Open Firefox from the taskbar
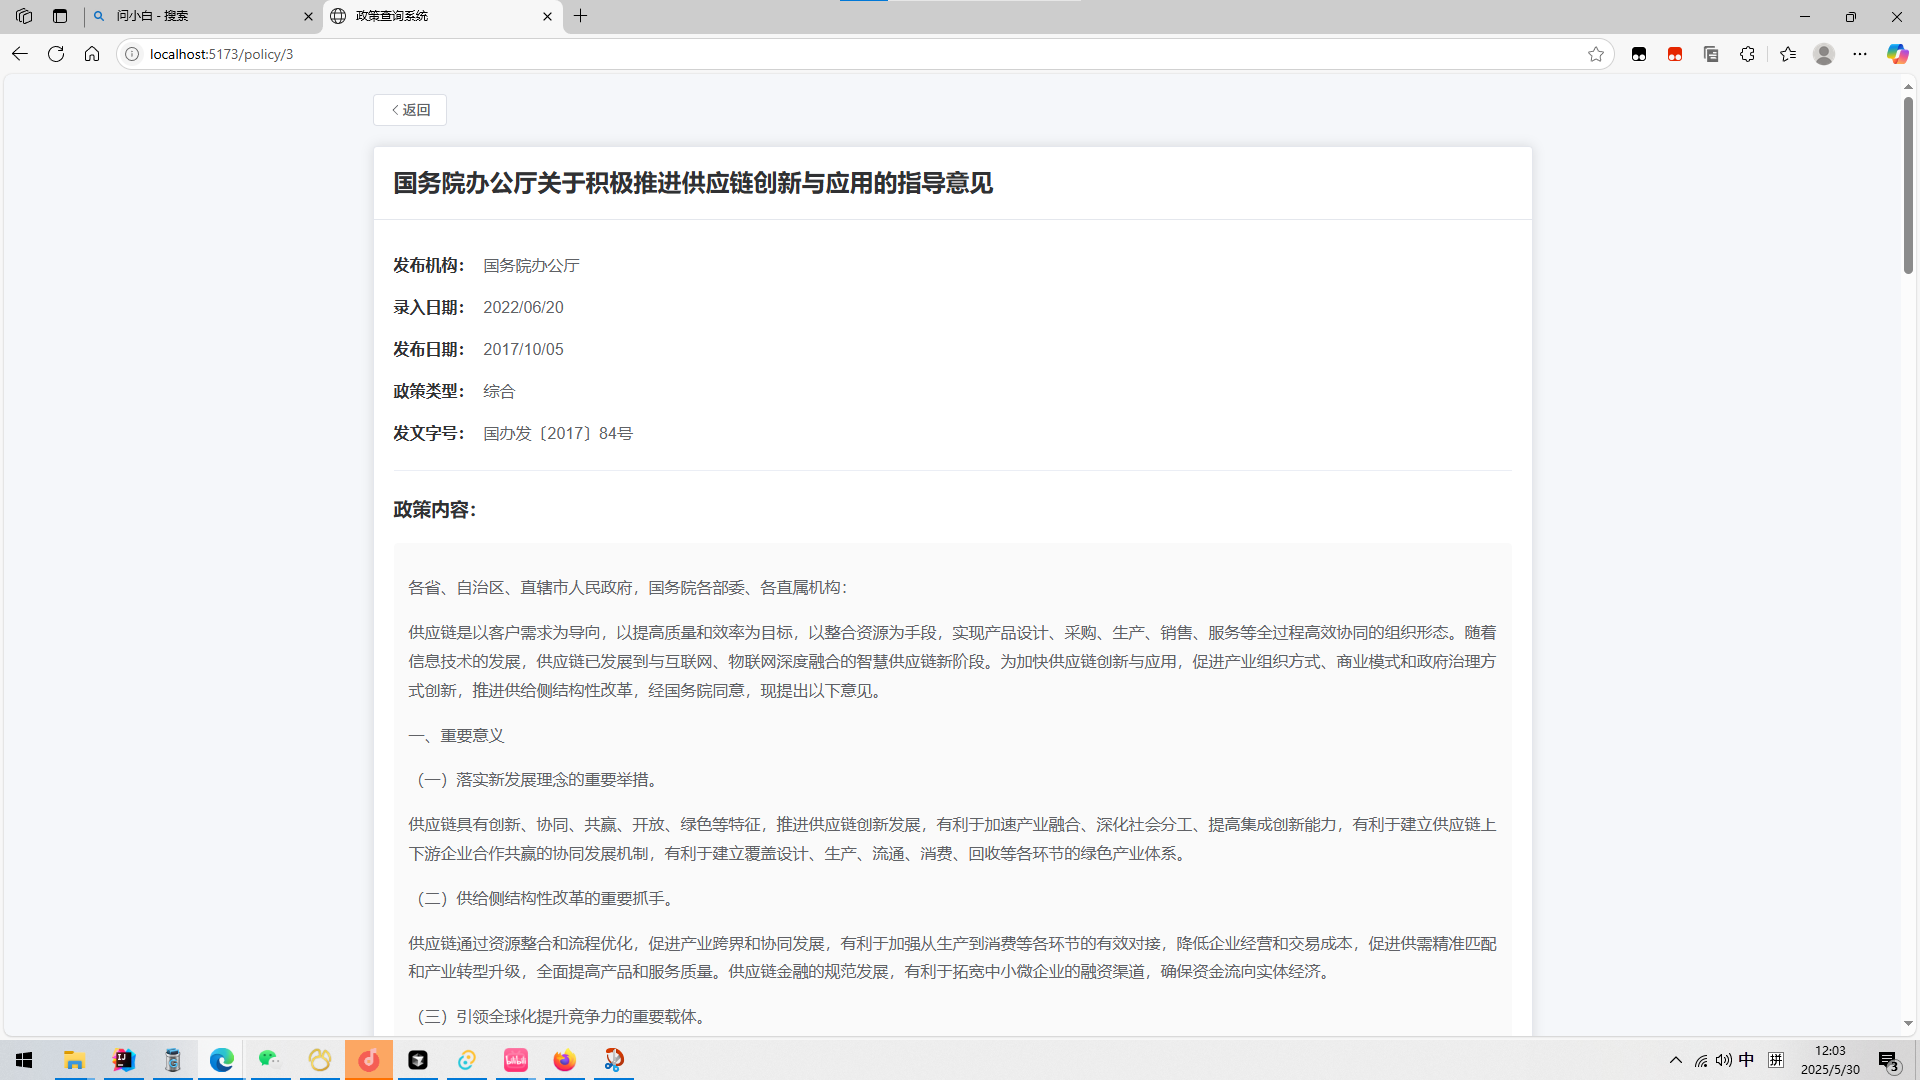The height and width of the screenshot is (1080, 1920). (x=565, y=1060)
